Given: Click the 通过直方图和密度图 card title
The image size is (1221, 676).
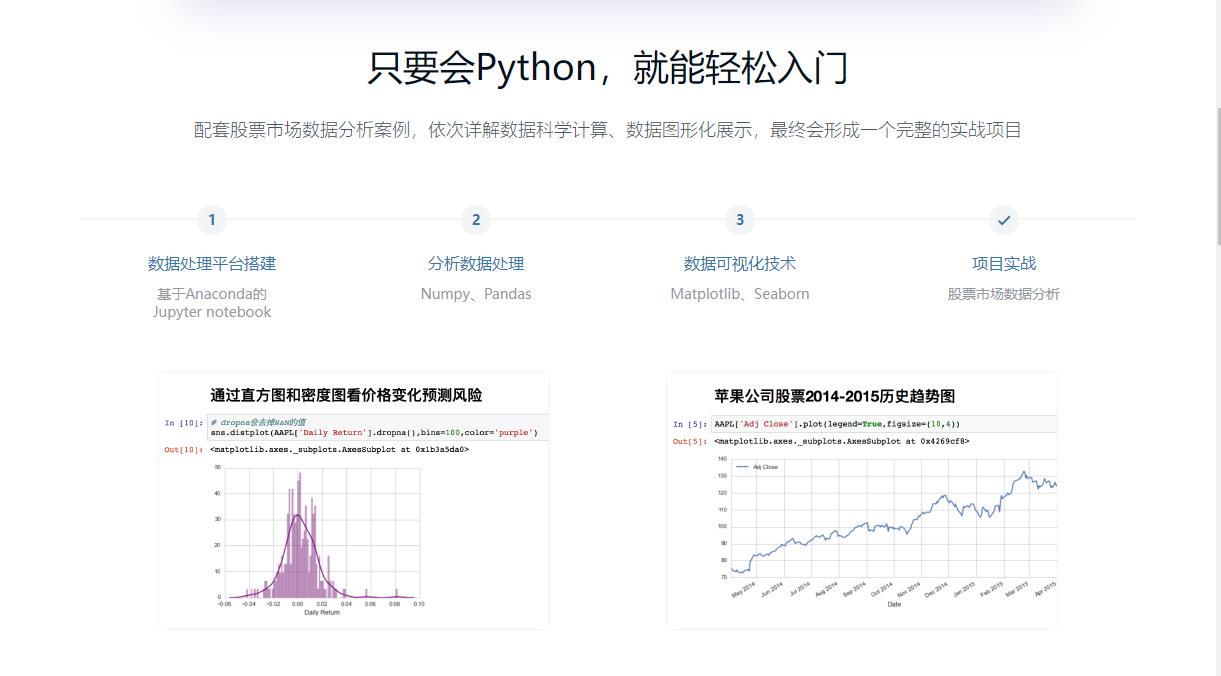Looking at the screenshot, I should [346, 396].
